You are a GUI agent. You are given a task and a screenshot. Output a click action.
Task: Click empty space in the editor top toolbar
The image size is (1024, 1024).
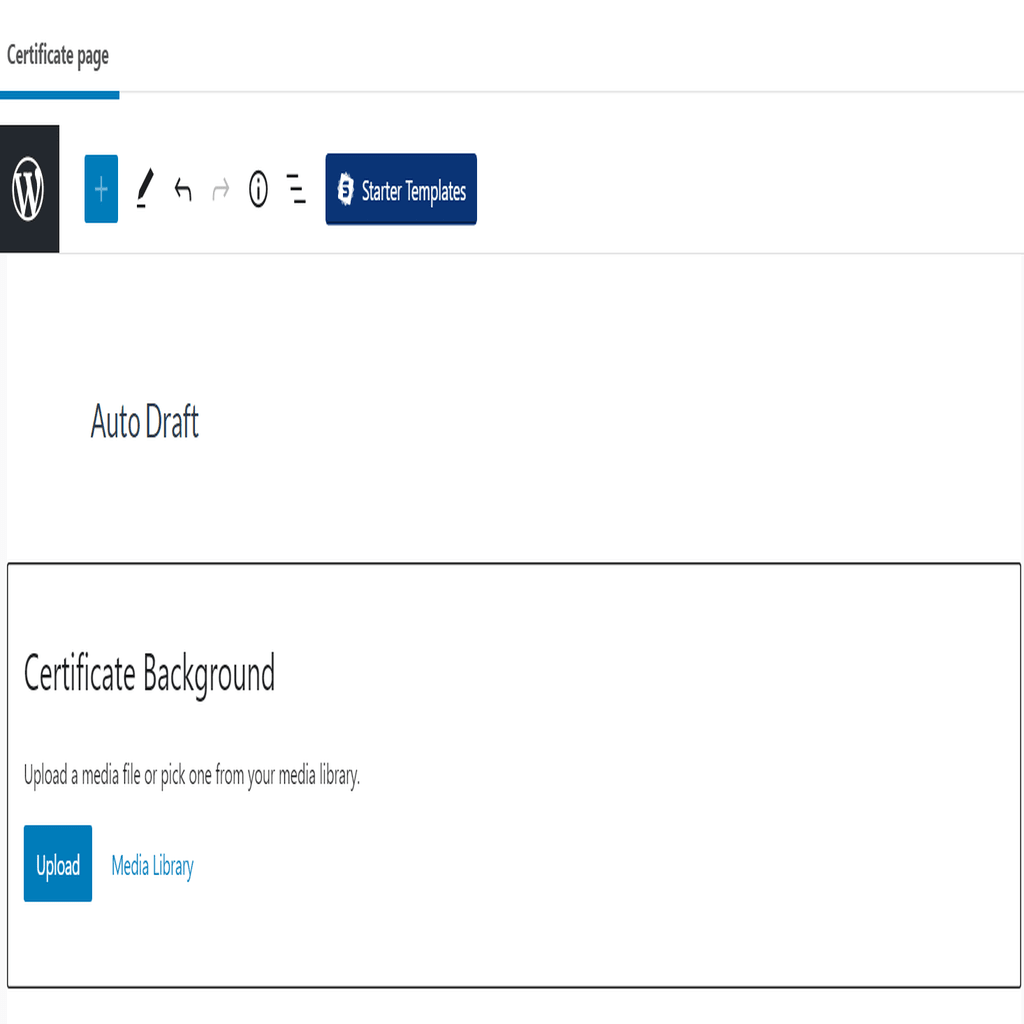pyautogui.click(x=744, y=189)
